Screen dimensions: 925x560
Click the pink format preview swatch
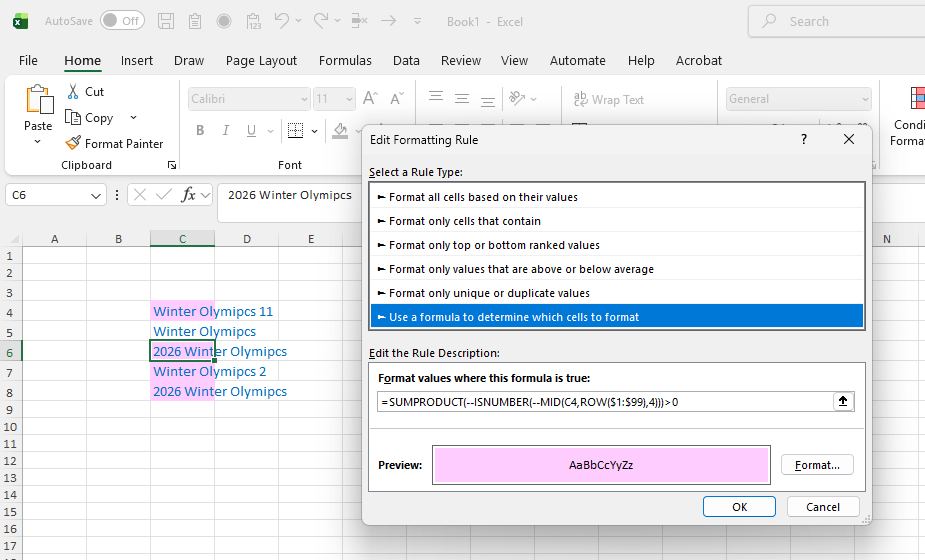pos(601,464)
